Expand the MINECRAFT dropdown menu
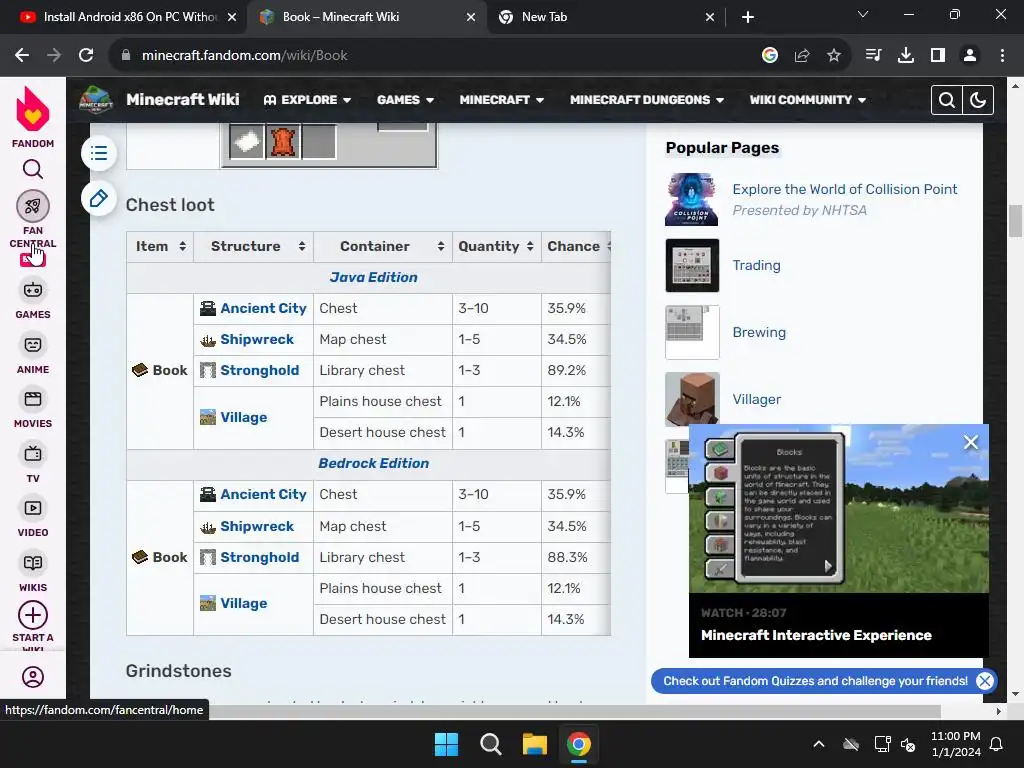 [502, 100]
